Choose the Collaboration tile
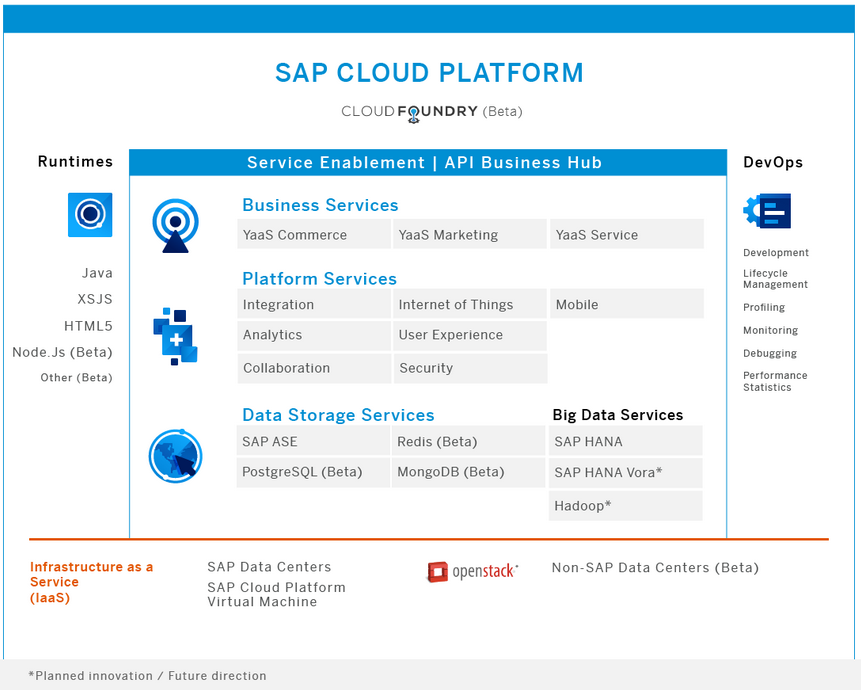This screenshot has height=690, width=861. click(314, 368)
